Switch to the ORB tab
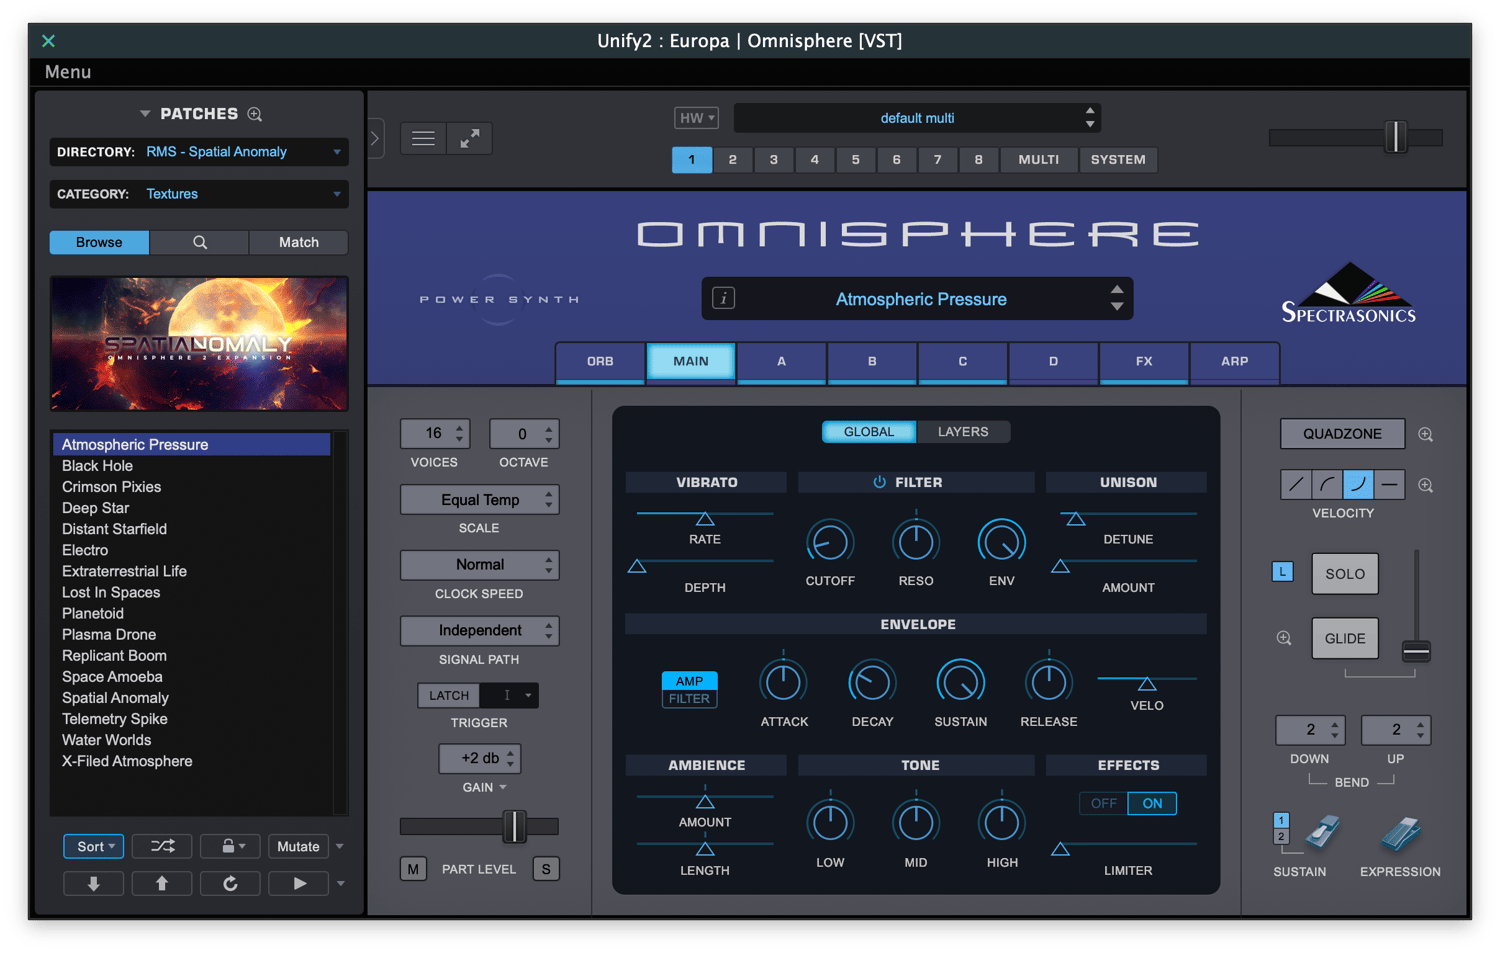The width and height of the screenshot is (1500, 953). 600,361
